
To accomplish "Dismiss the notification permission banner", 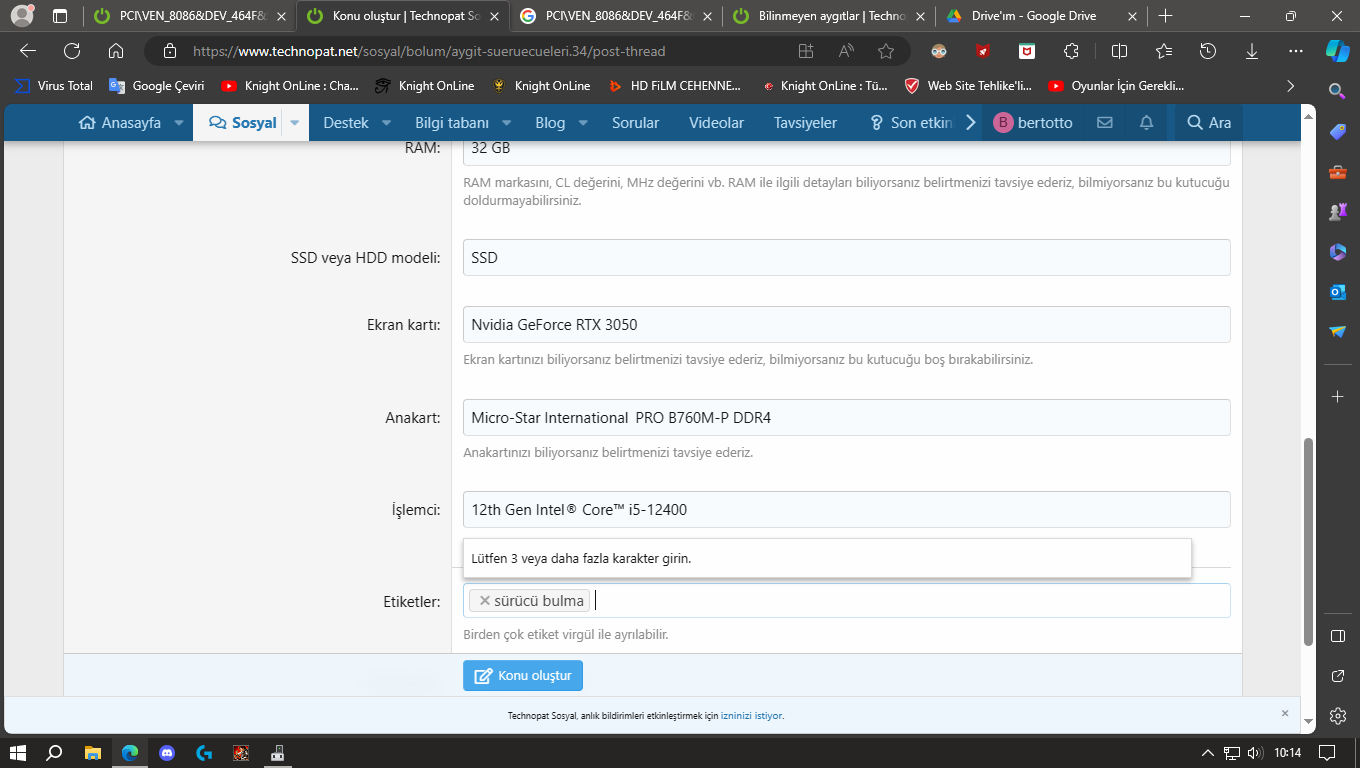I will [x=1285, y=713].
